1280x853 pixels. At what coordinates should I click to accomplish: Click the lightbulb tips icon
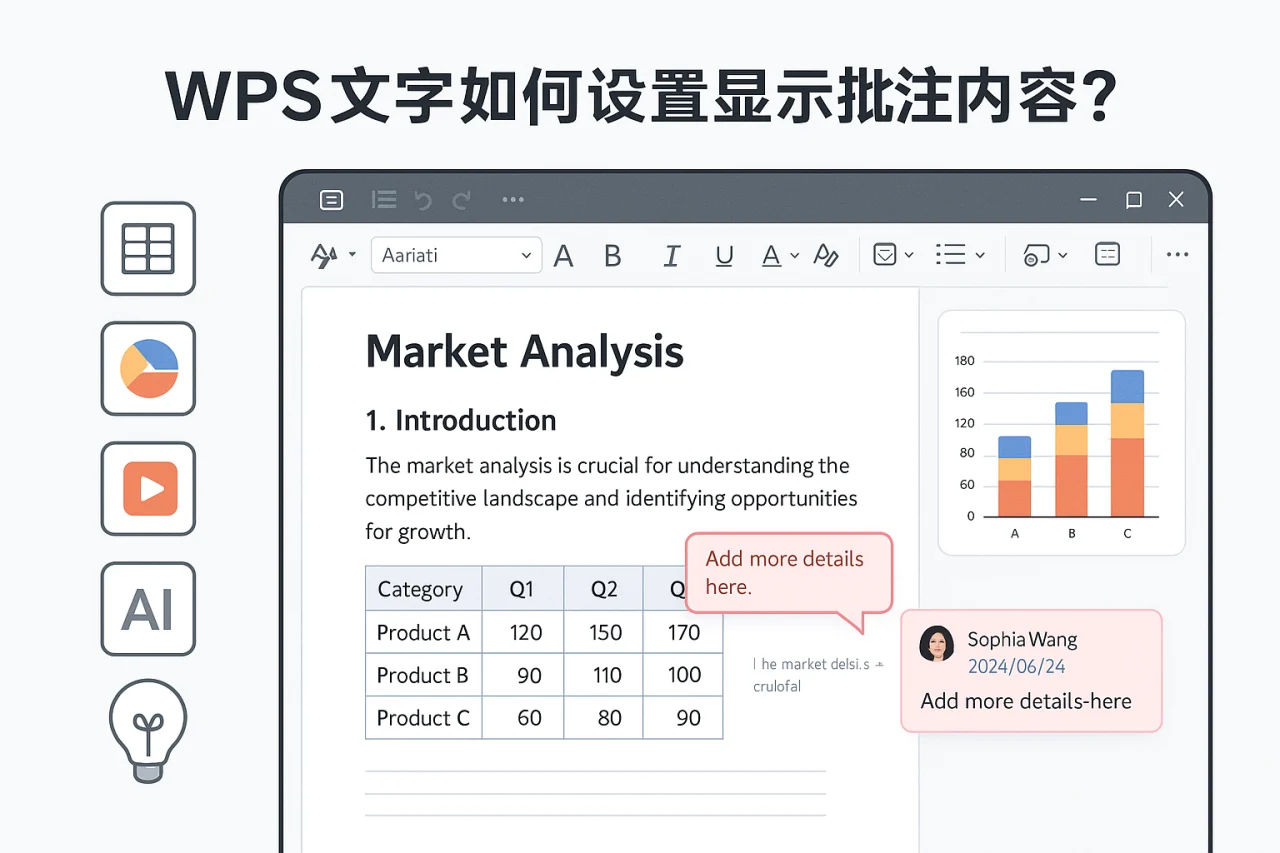pos(148,730)
